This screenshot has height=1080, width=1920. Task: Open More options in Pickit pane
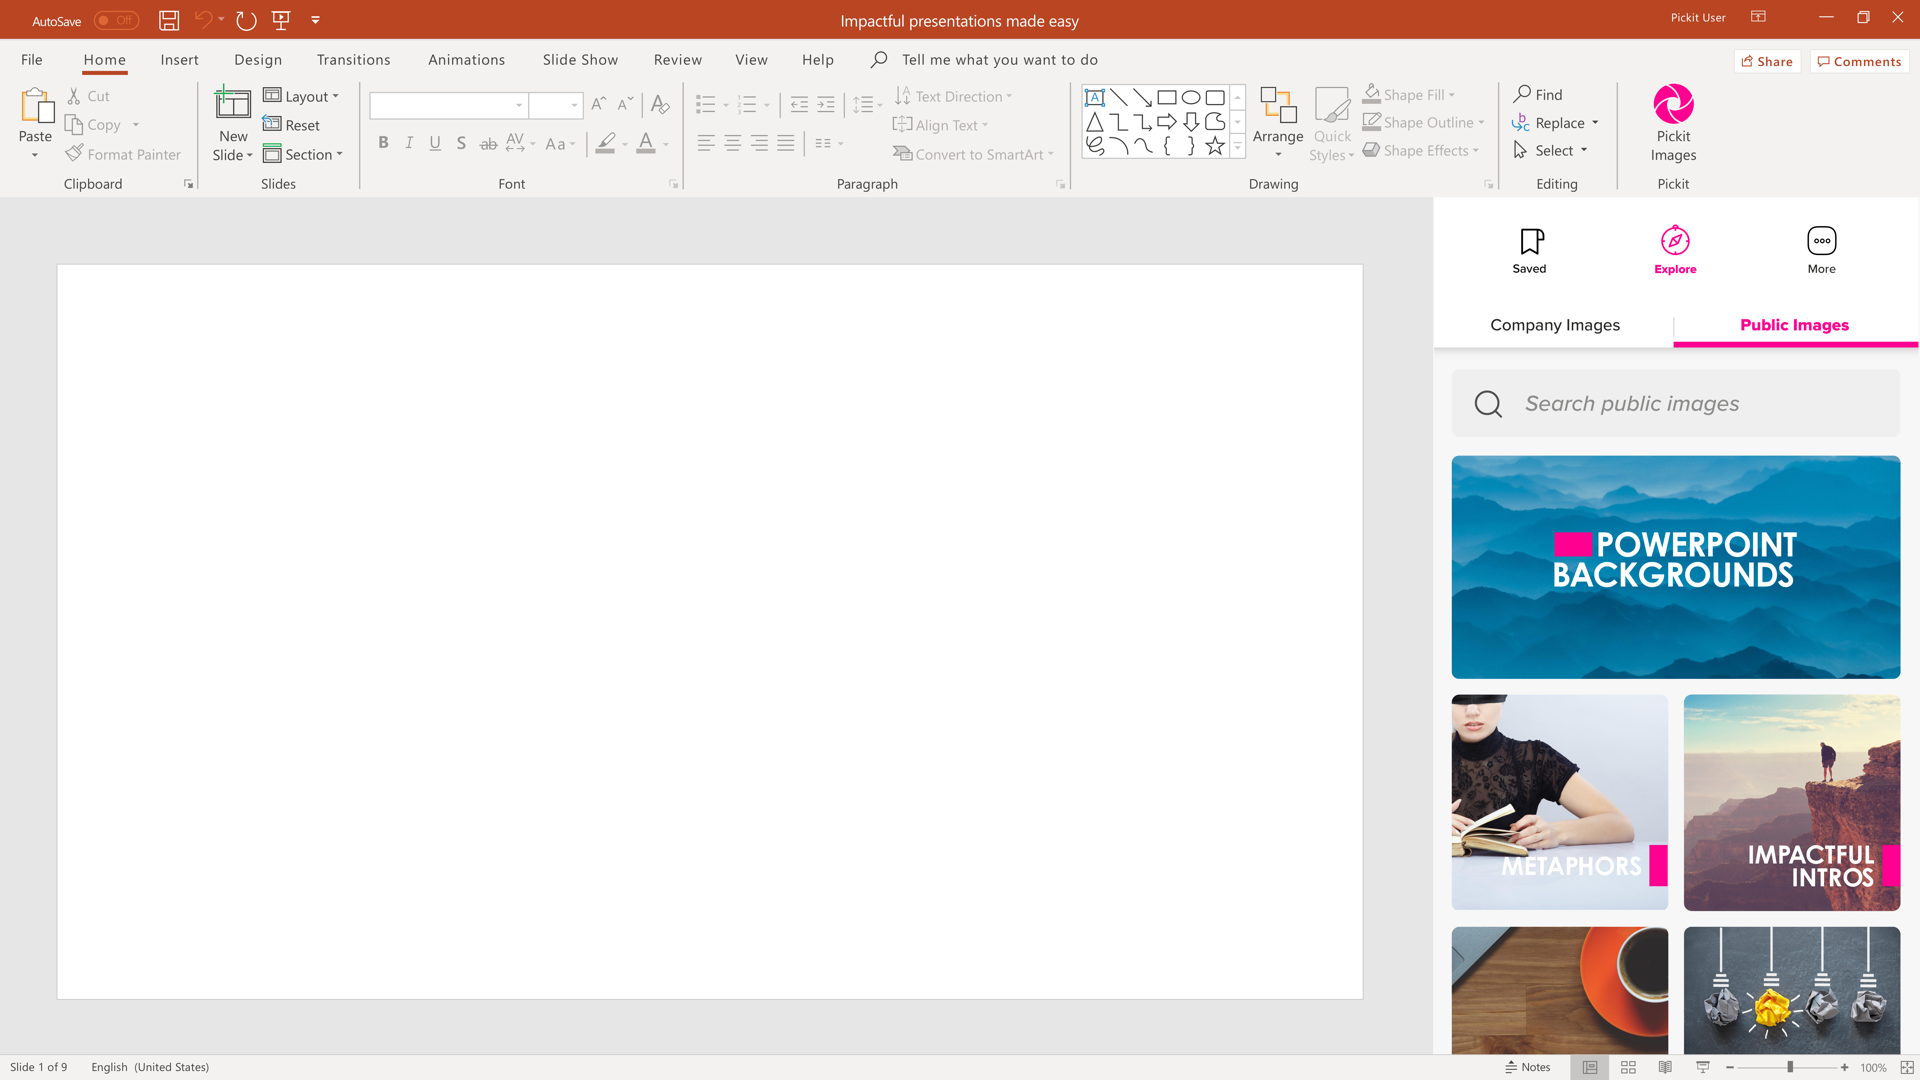[x=1822, y=250]
